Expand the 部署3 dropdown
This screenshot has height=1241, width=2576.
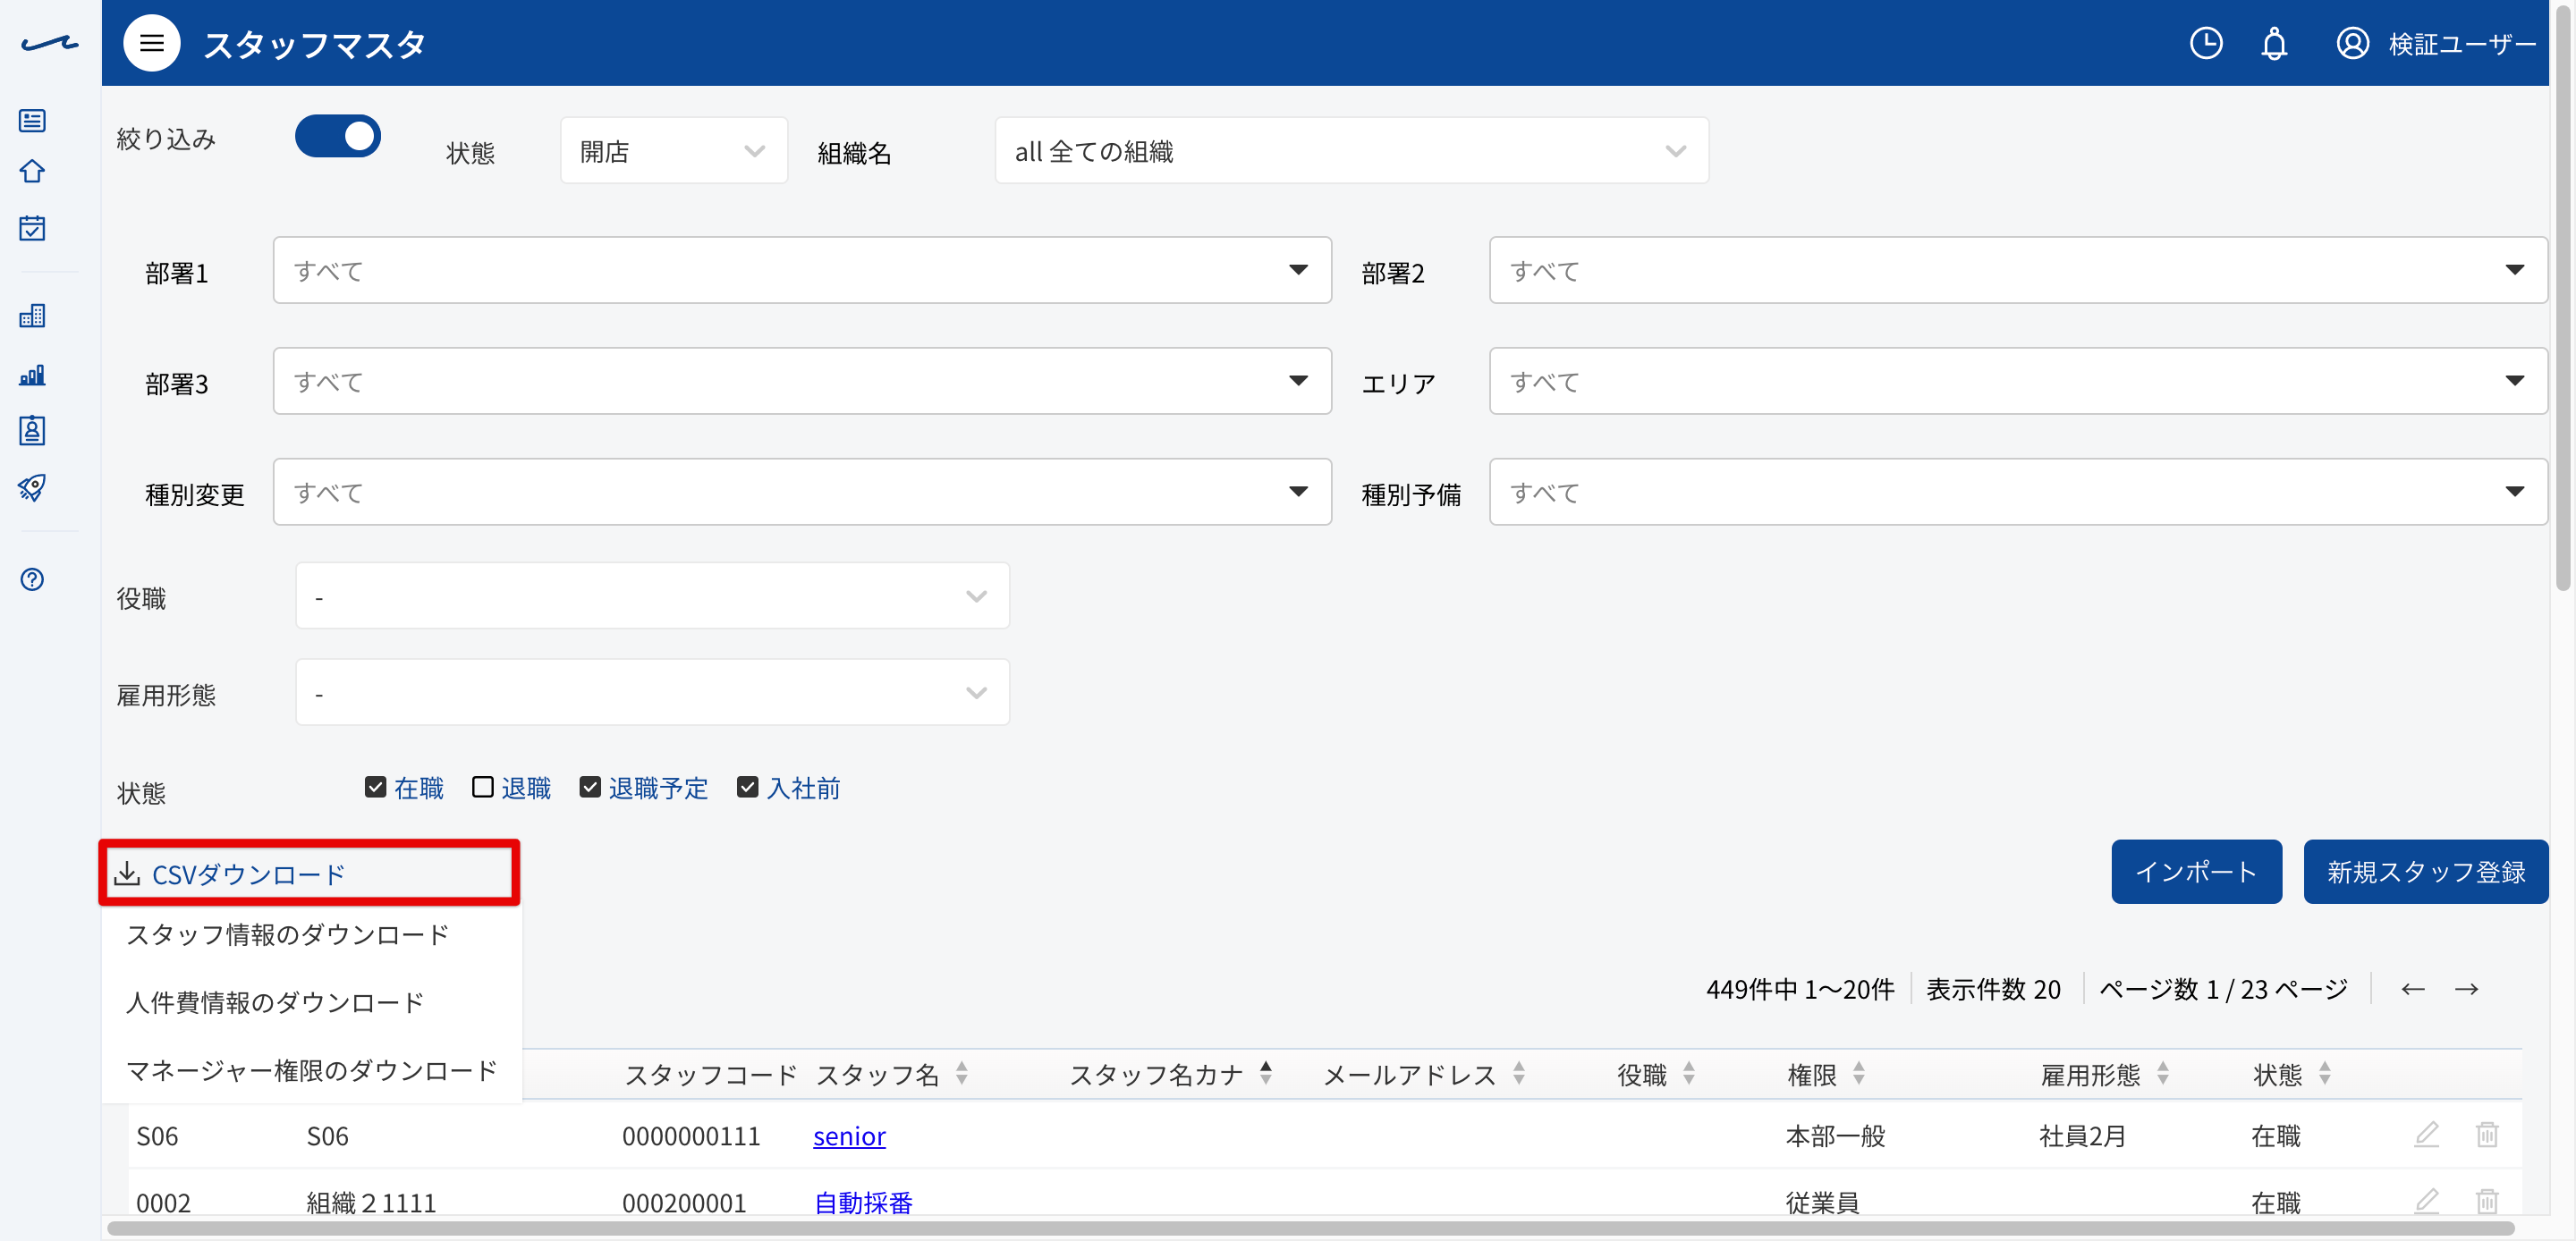coord(802,381)
